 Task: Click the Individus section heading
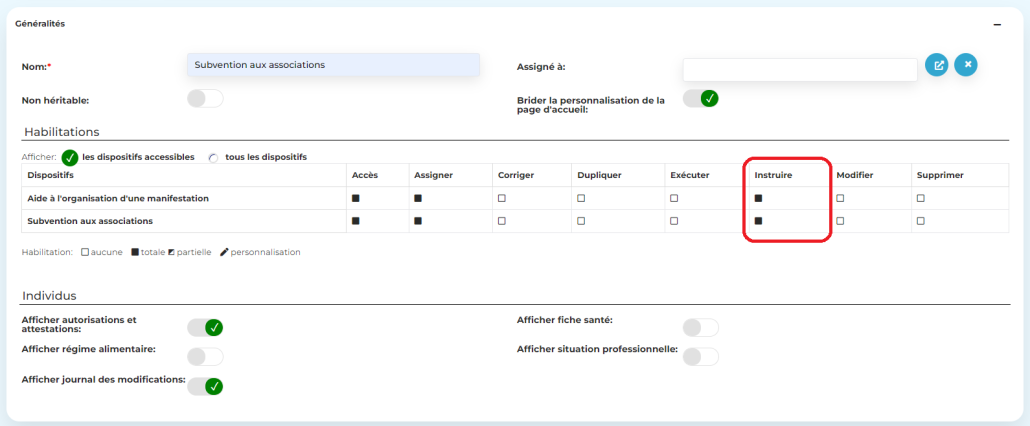pos(49,296)
